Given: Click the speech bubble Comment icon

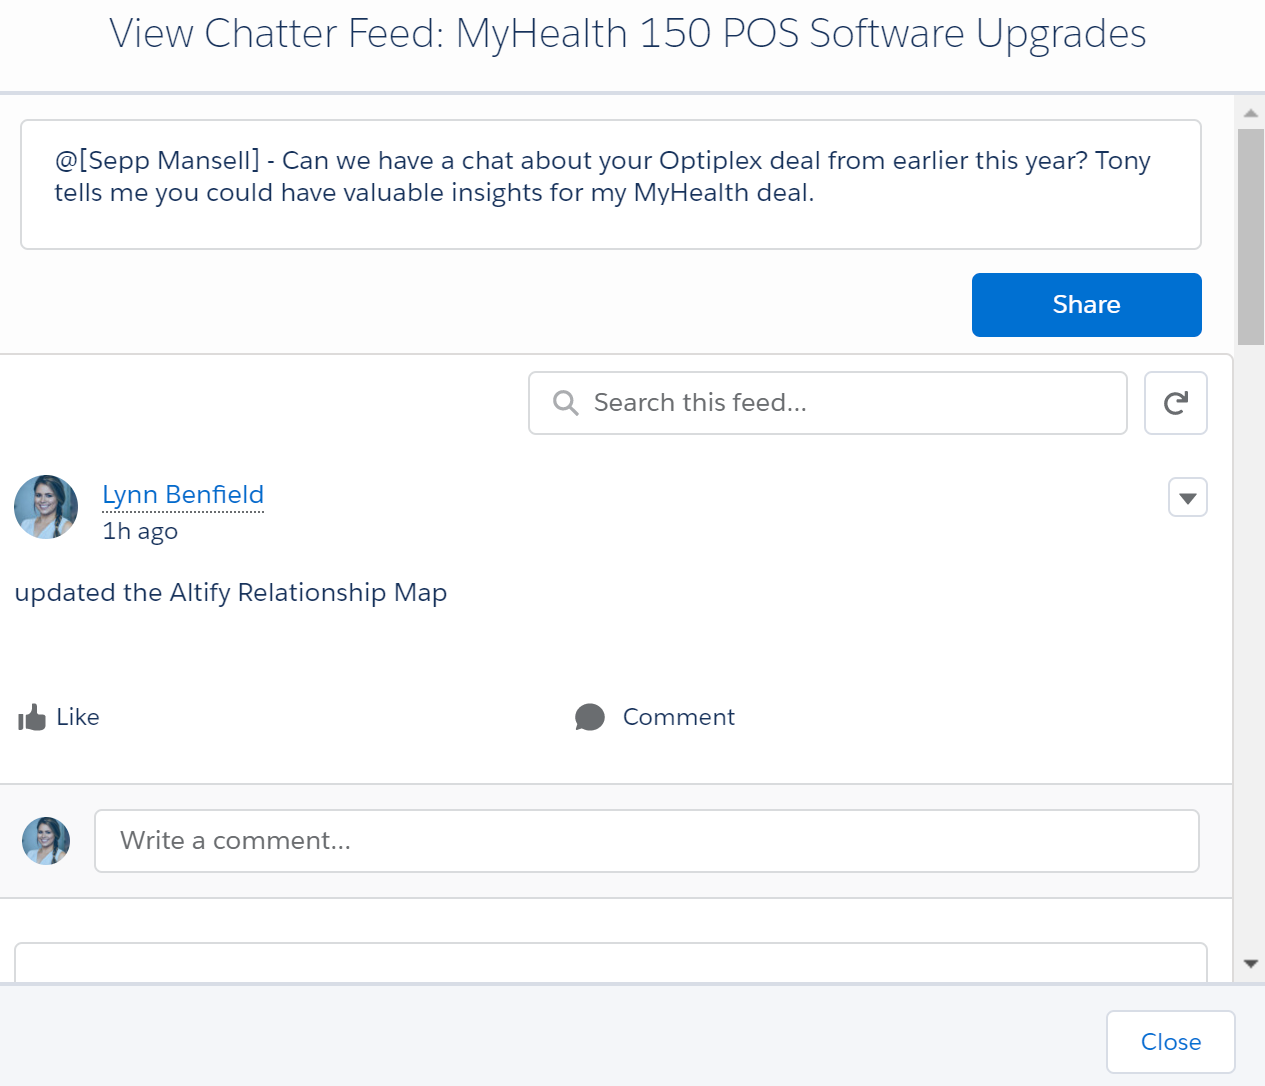Looking at the screenshot, I should click(x=590, y=717).
